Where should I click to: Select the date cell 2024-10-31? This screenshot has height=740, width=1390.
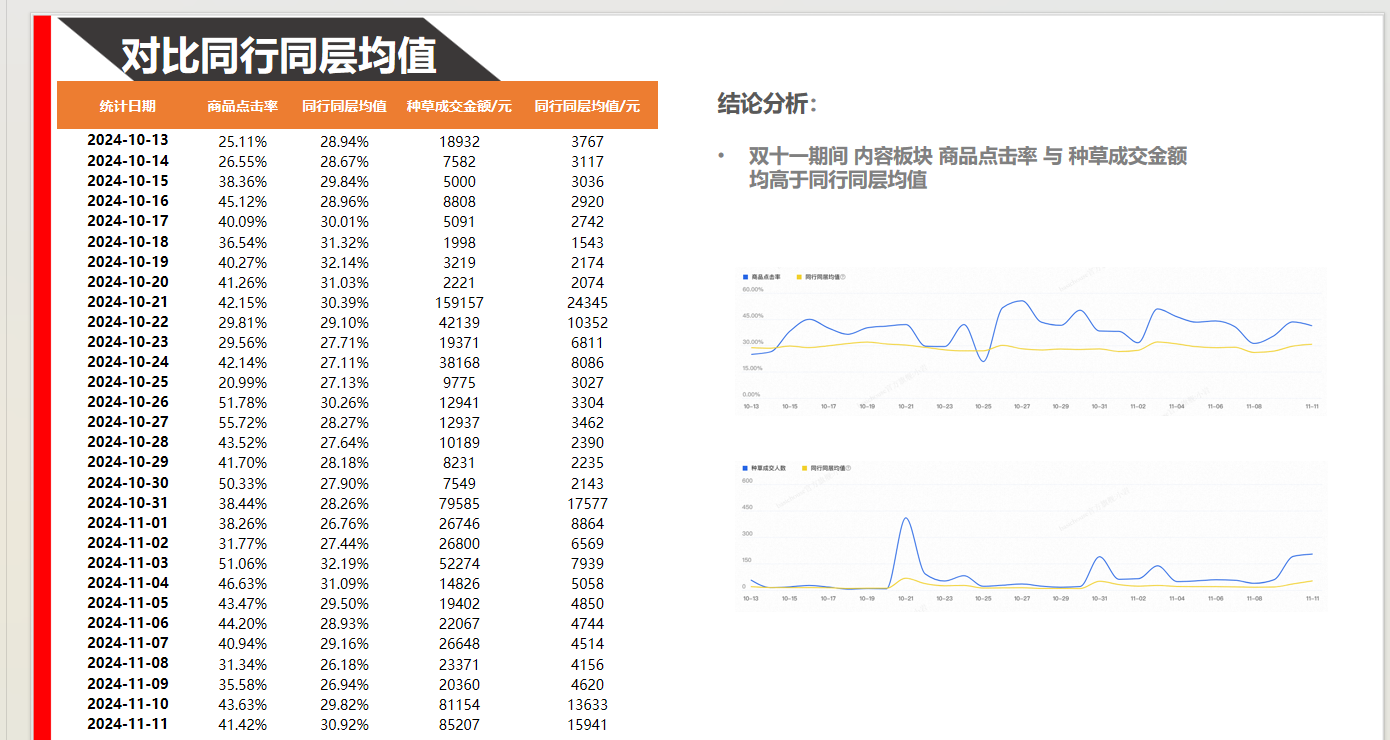point(128,503)
